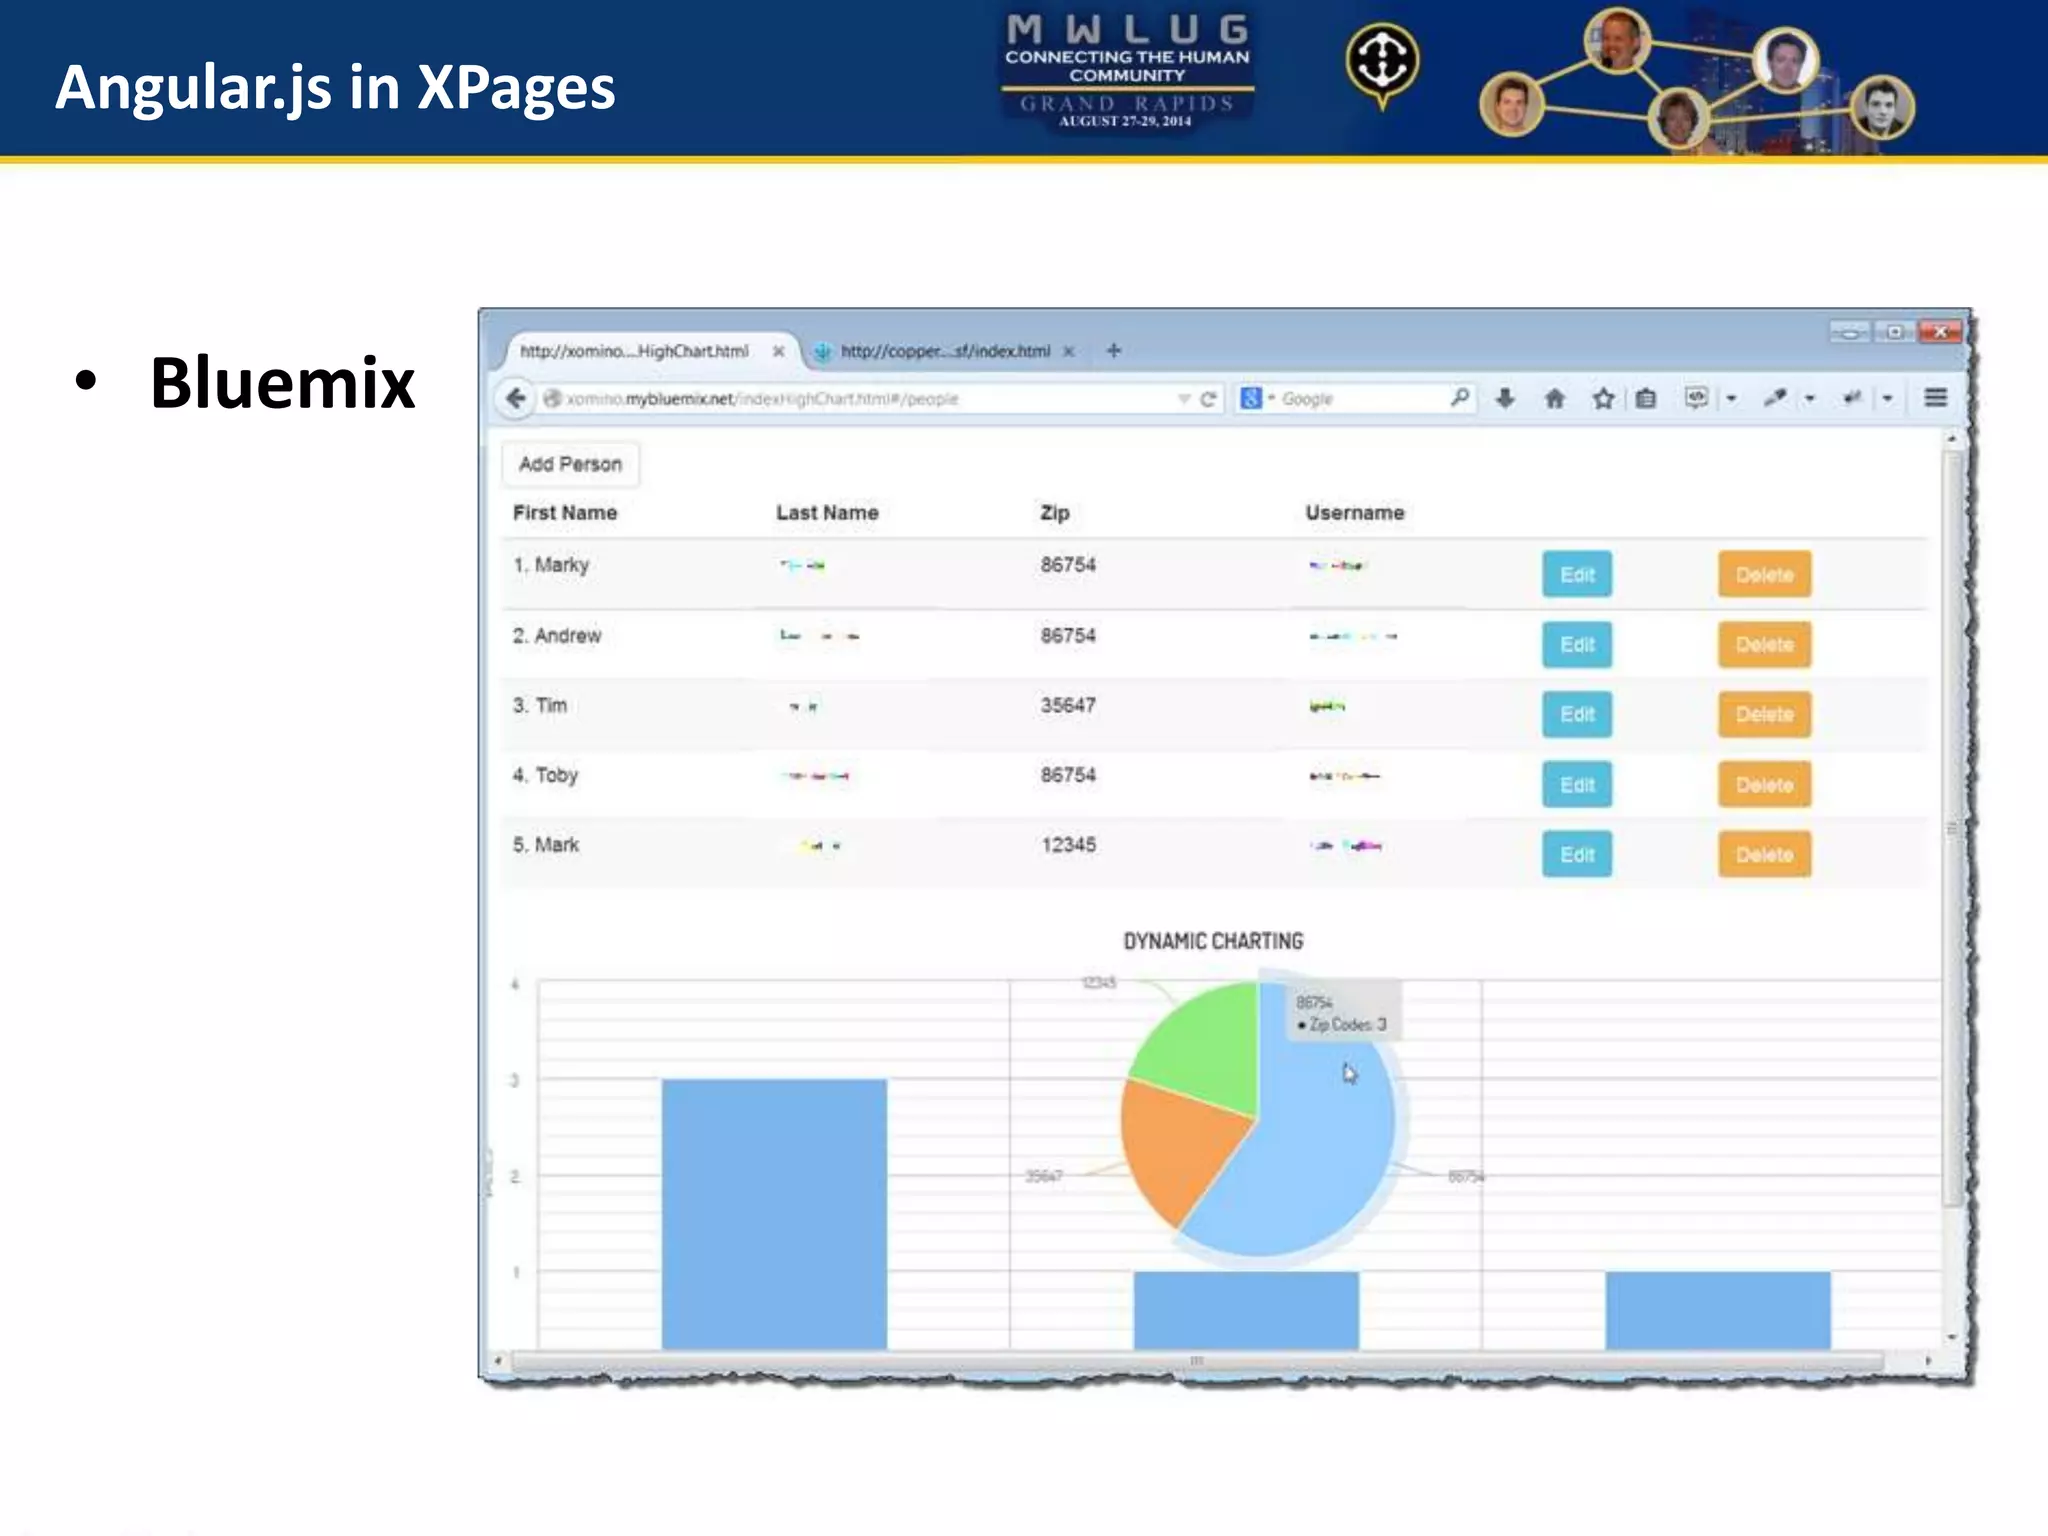Edit the Tim row
This screenshot has height=1536, width=2048.
1577,714
